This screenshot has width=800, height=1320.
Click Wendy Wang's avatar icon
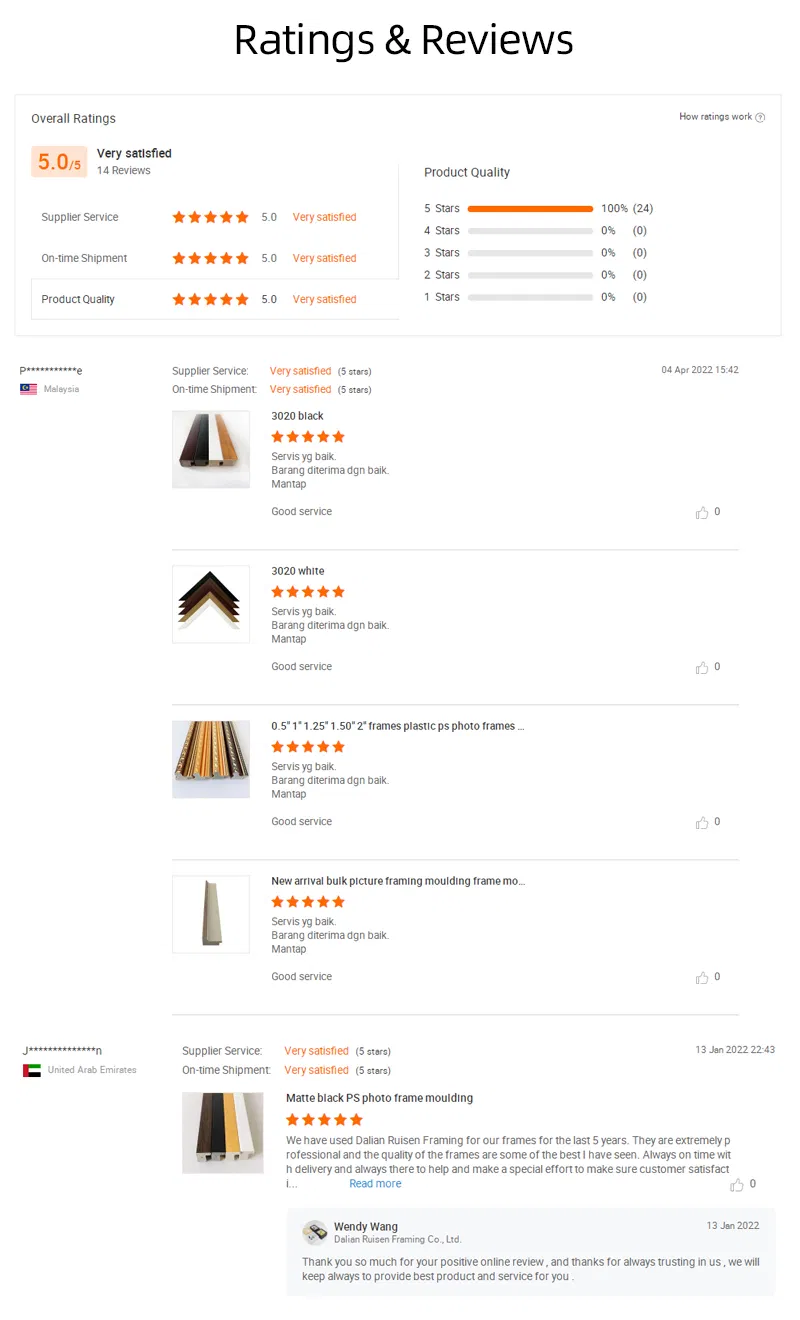point(315,1231)
